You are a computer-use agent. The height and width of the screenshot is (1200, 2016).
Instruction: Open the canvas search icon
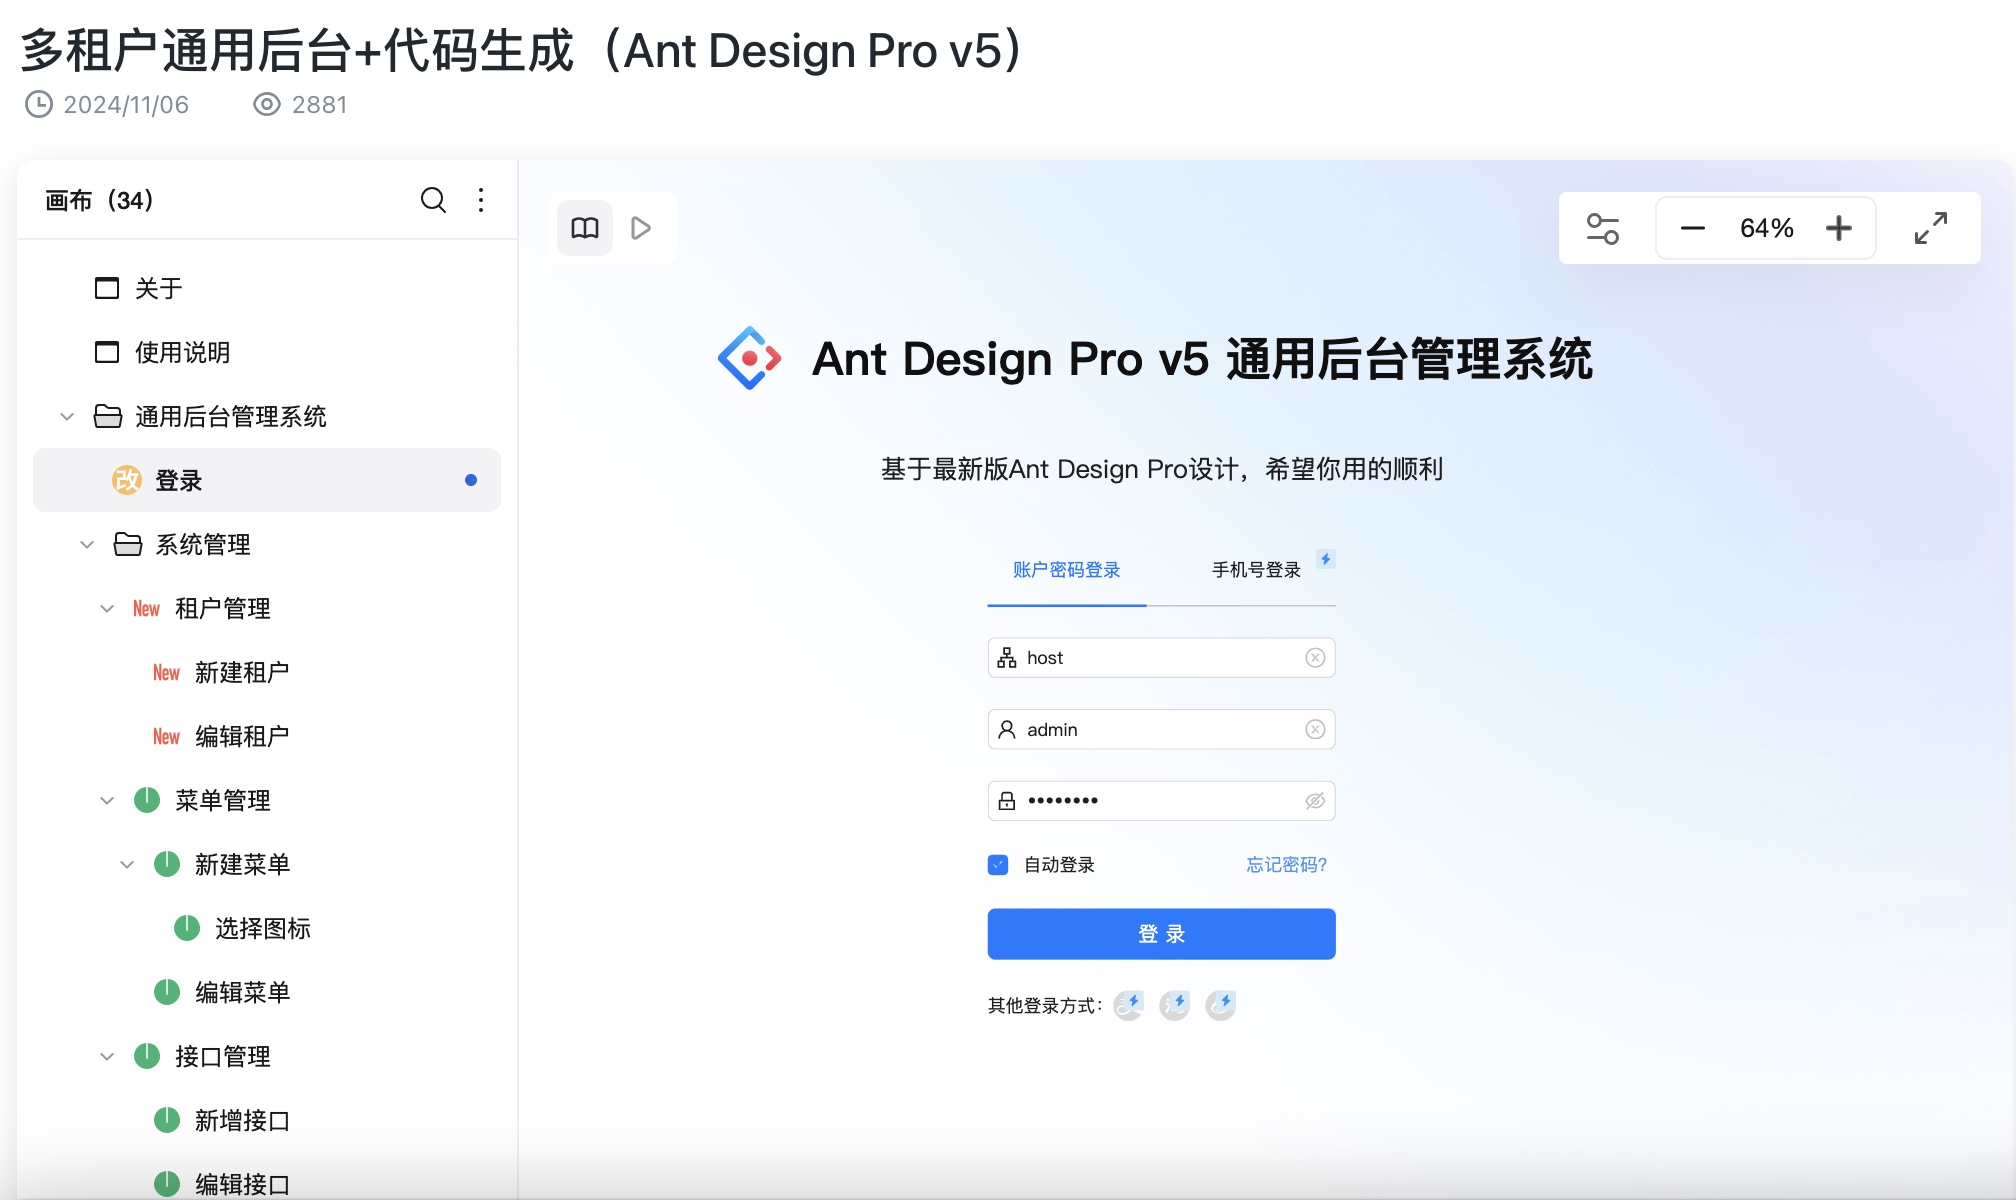pyautogui.click(x=433, y=200)
